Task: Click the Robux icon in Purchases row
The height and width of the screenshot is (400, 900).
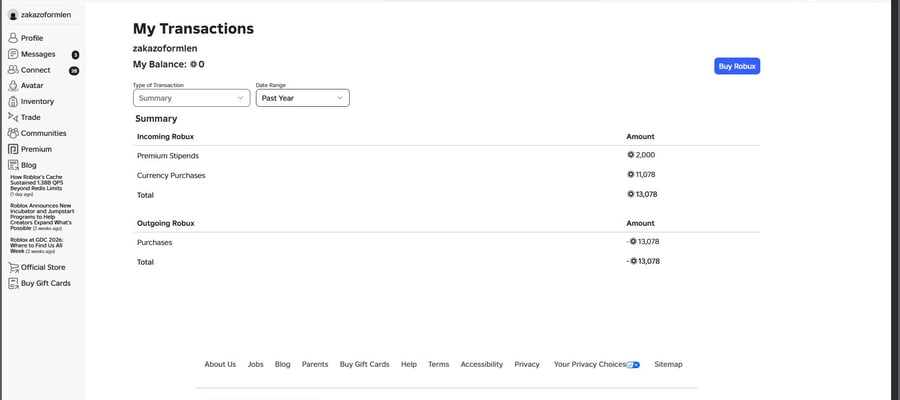Action: coord(633,242)
